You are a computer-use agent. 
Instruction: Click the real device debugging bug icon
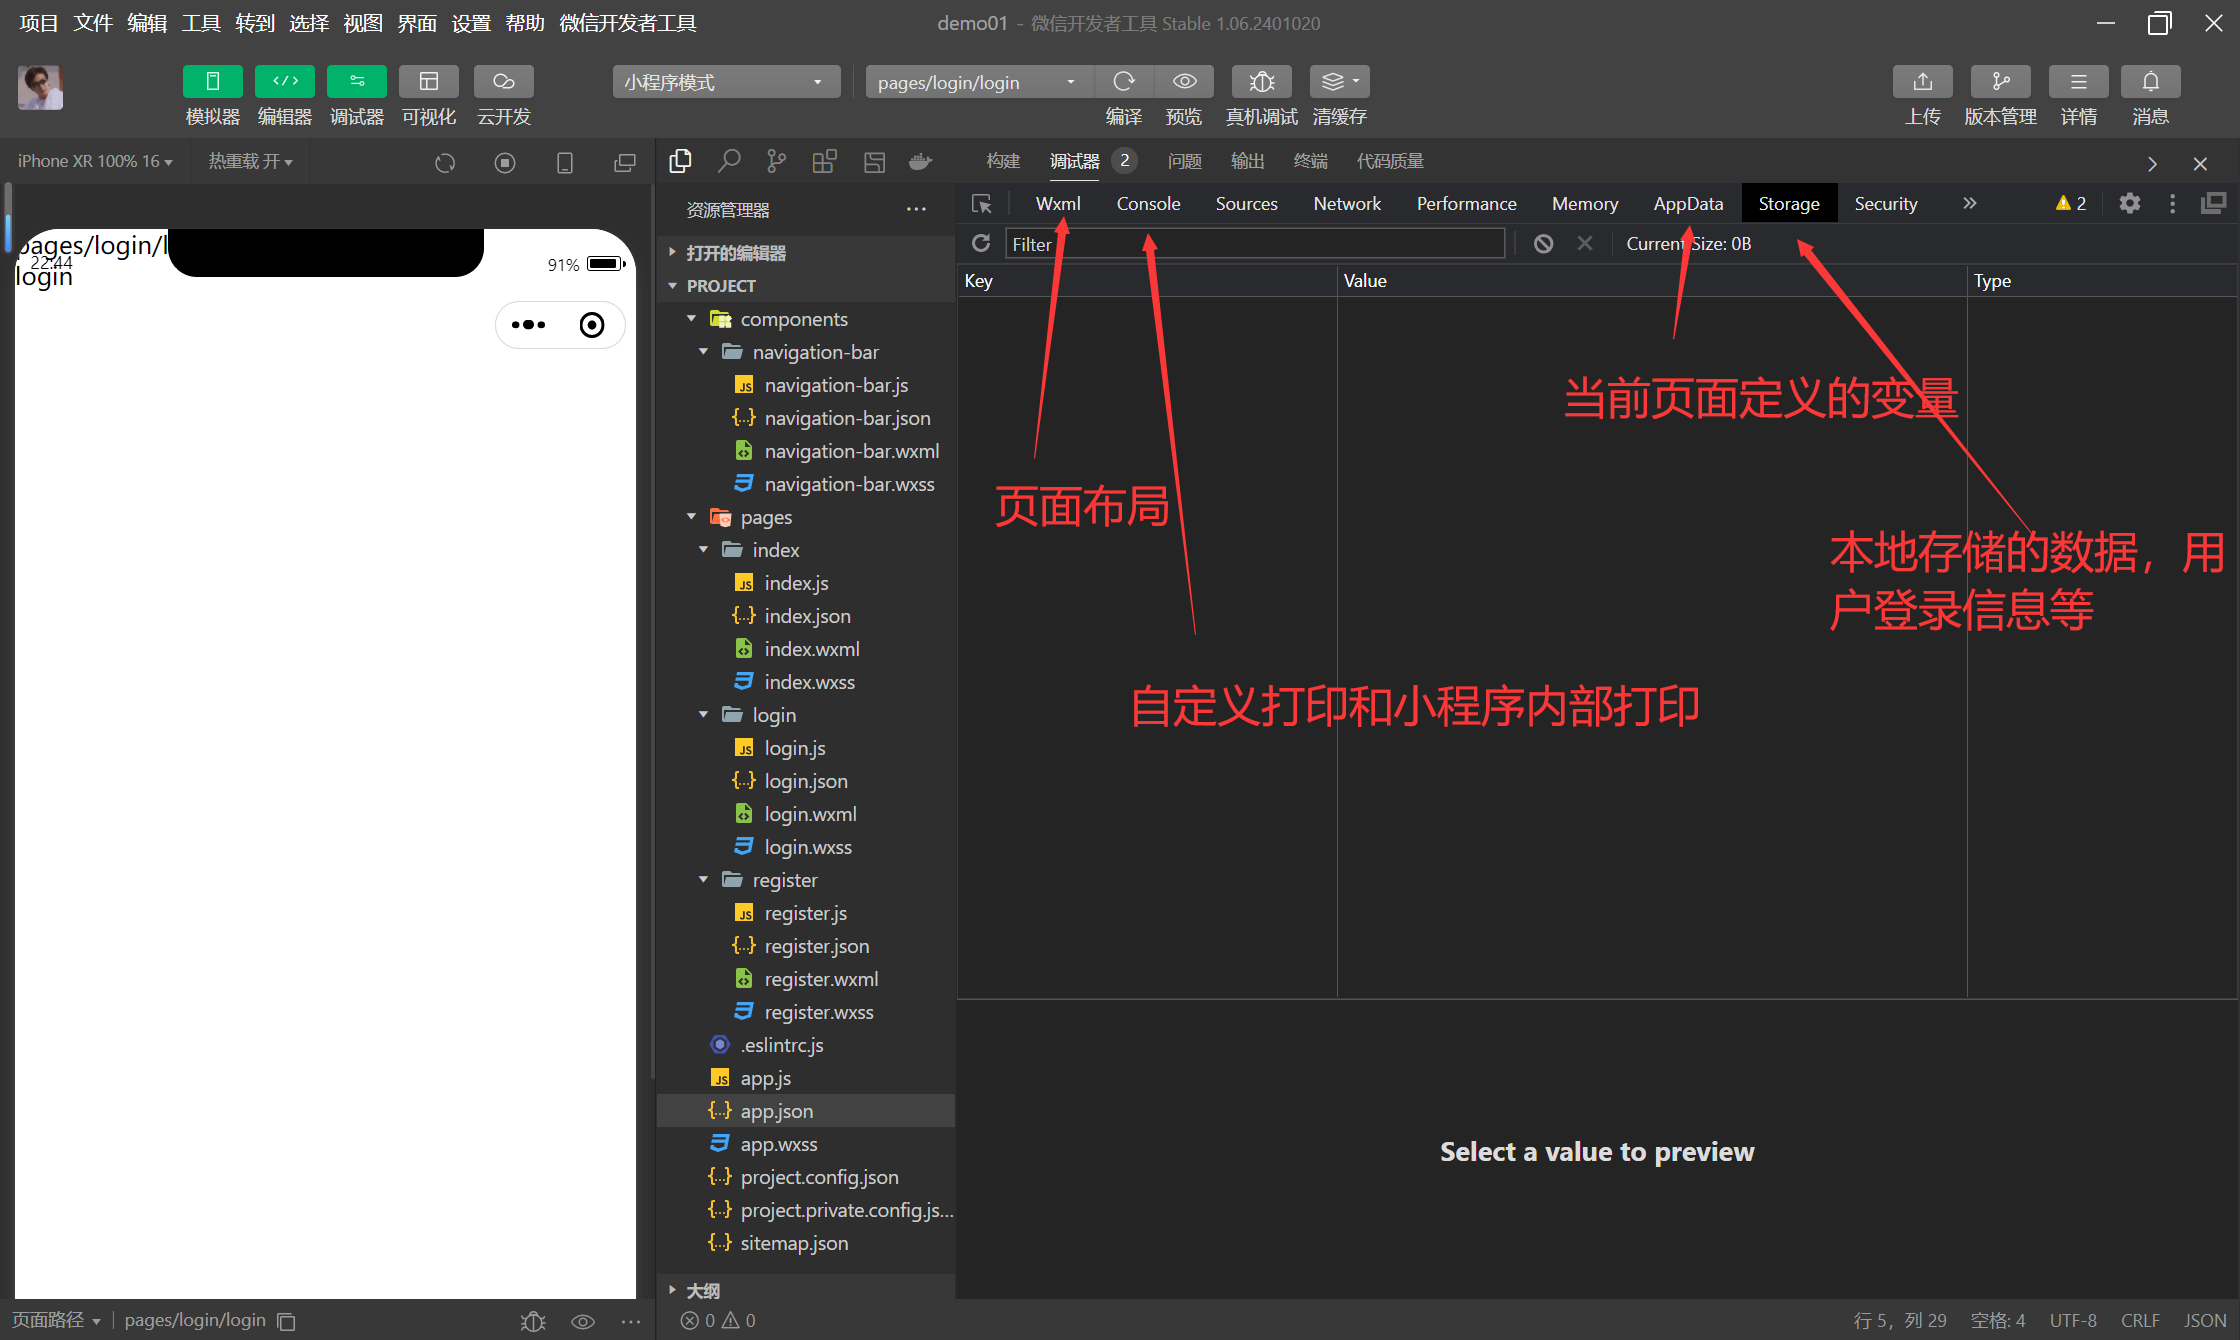tap(1261, 82)
